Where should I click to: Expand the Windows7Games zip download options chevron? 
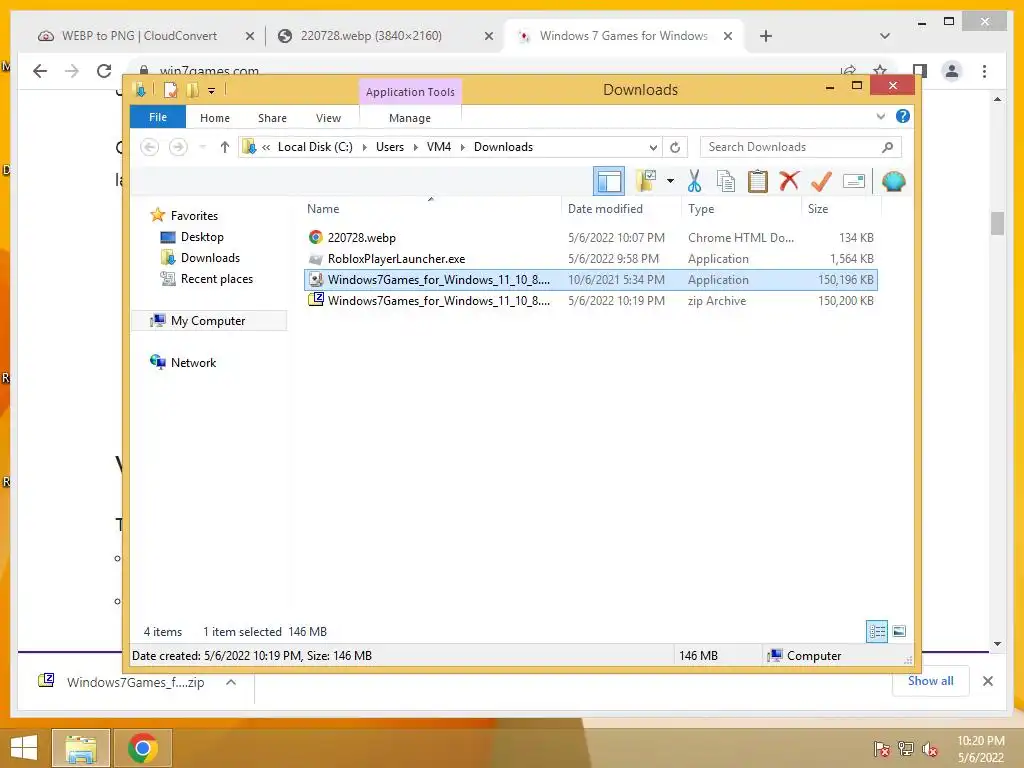click(x=231, y=682)
